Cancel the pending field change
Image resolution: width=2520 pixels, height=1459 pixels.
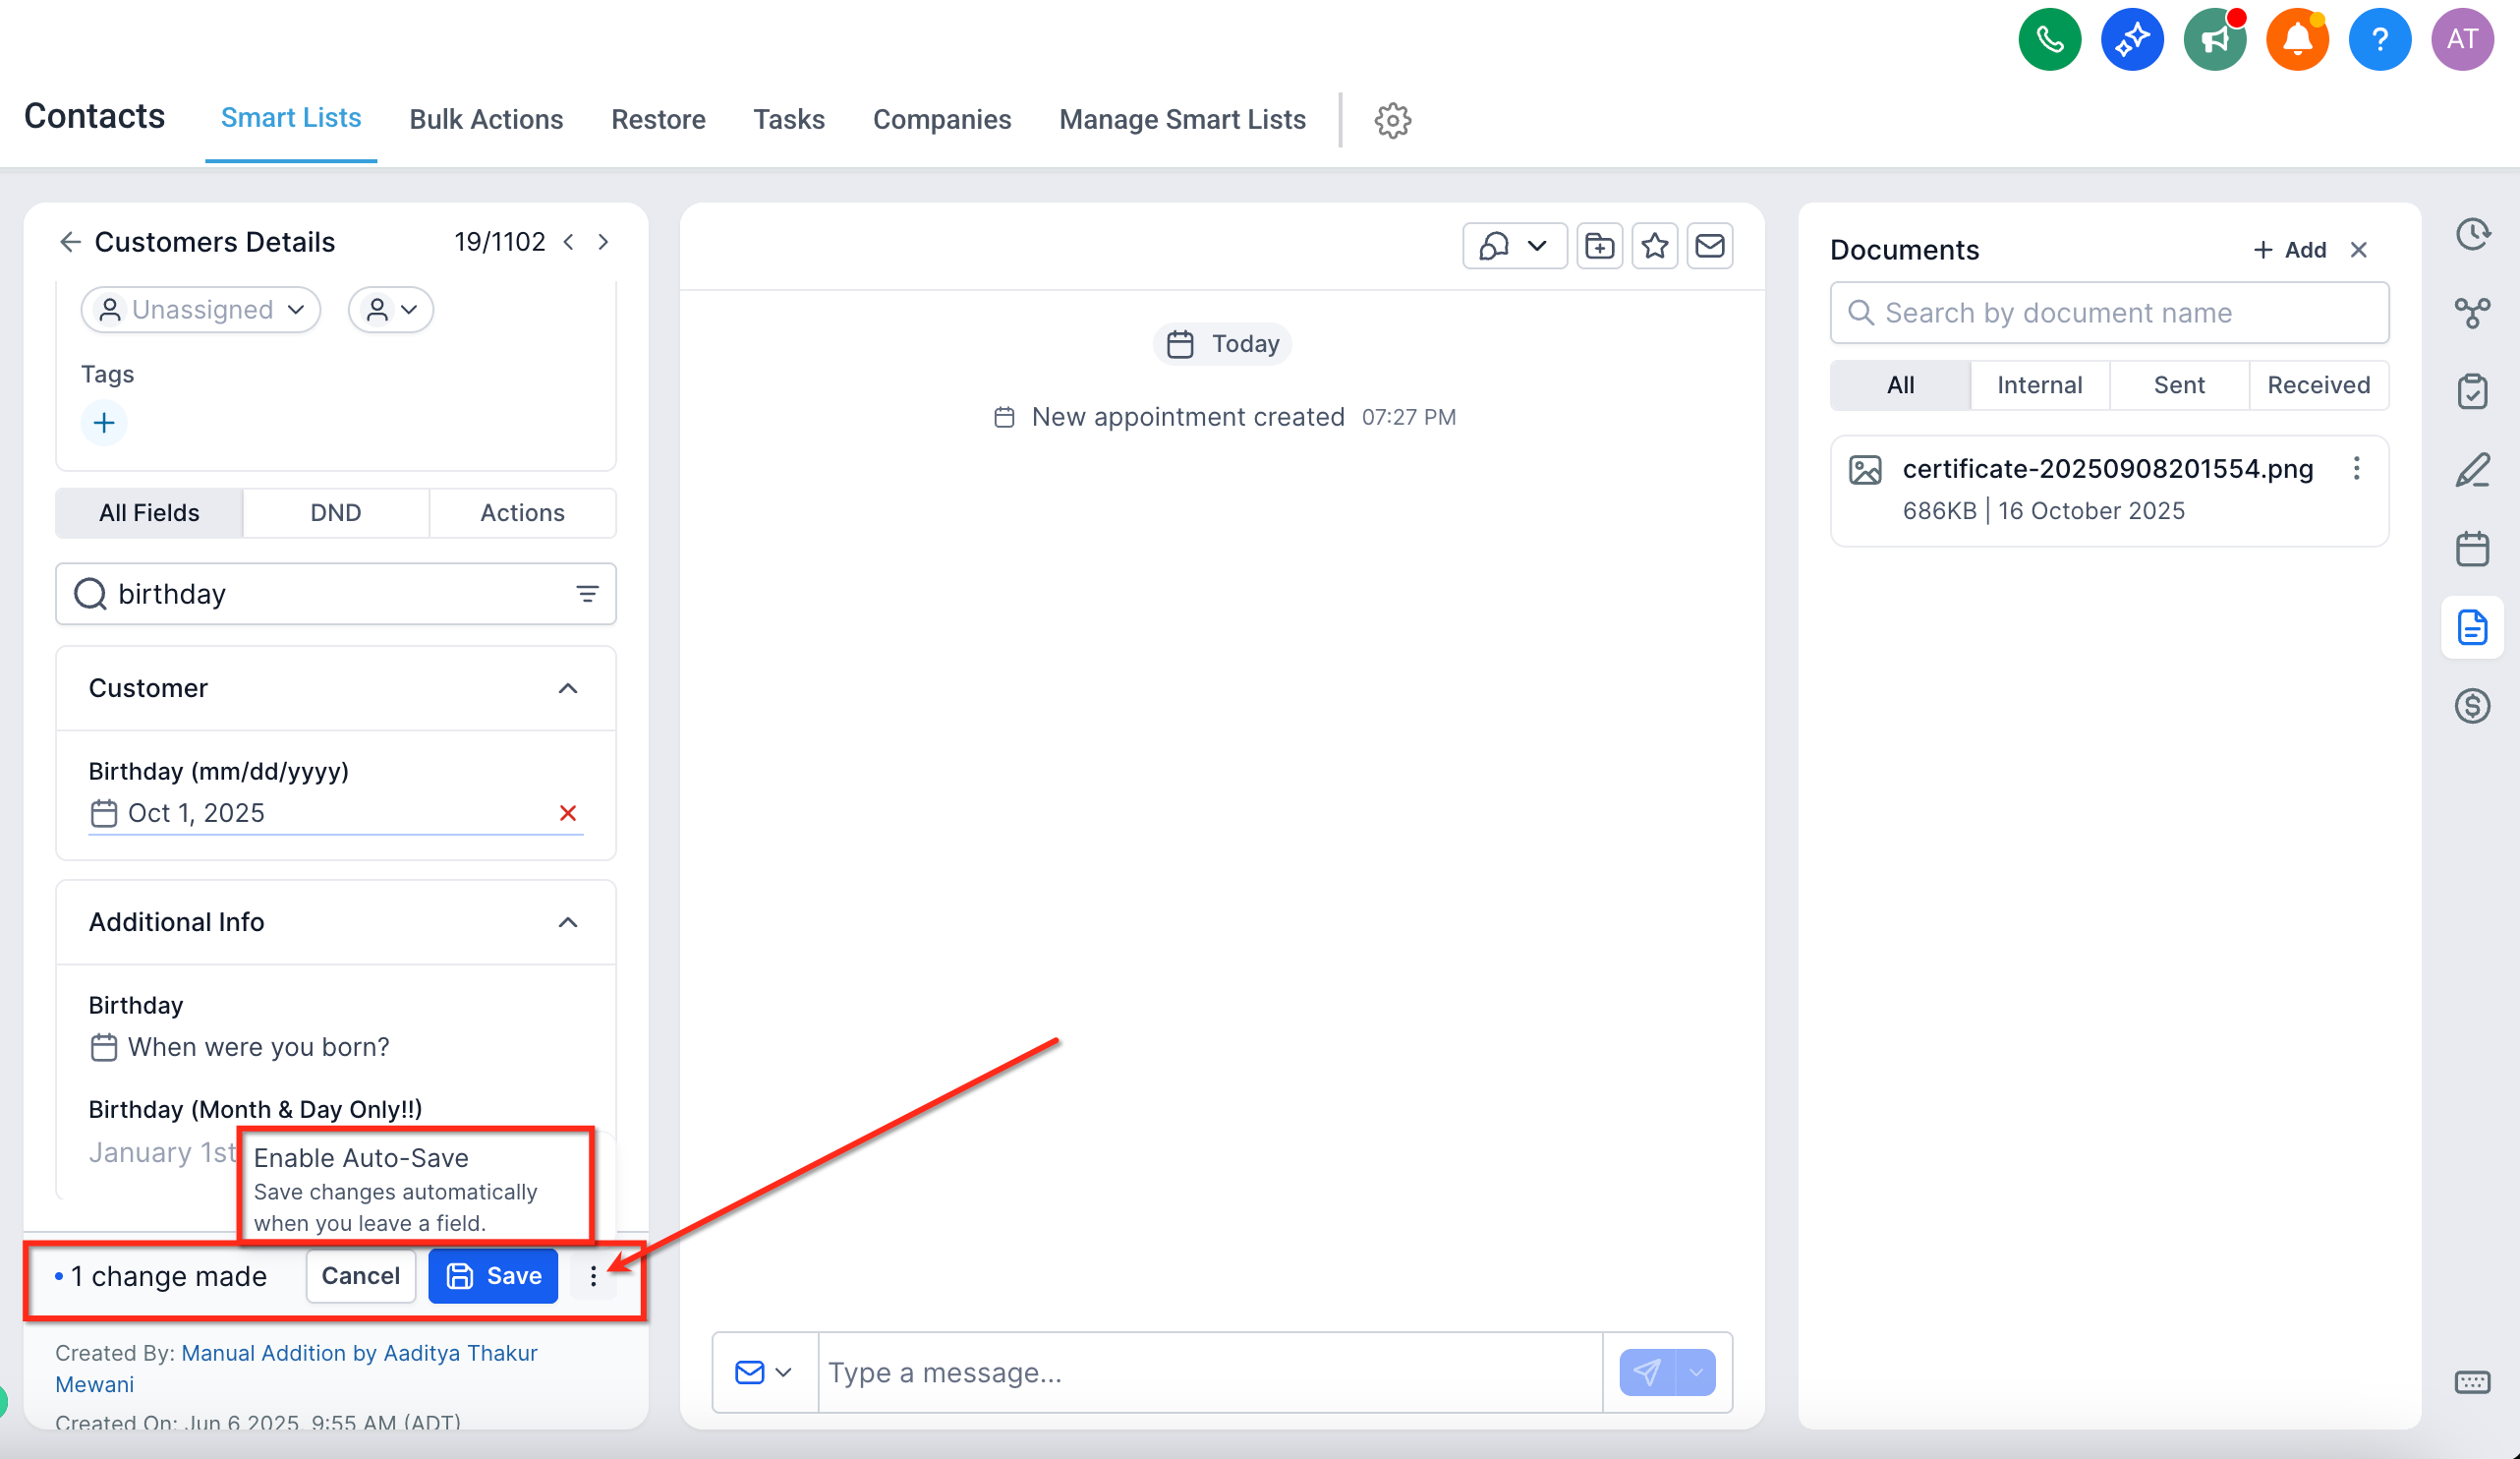(x=360, y=1275)
